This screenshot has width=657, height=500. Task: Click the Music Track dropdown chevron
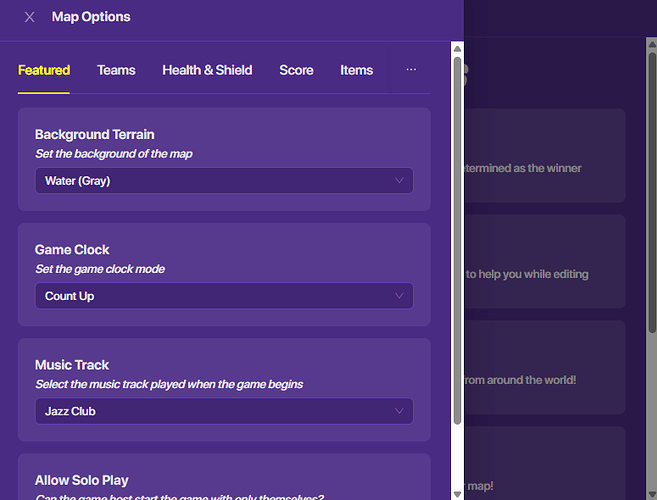click(x=399, y=411)
